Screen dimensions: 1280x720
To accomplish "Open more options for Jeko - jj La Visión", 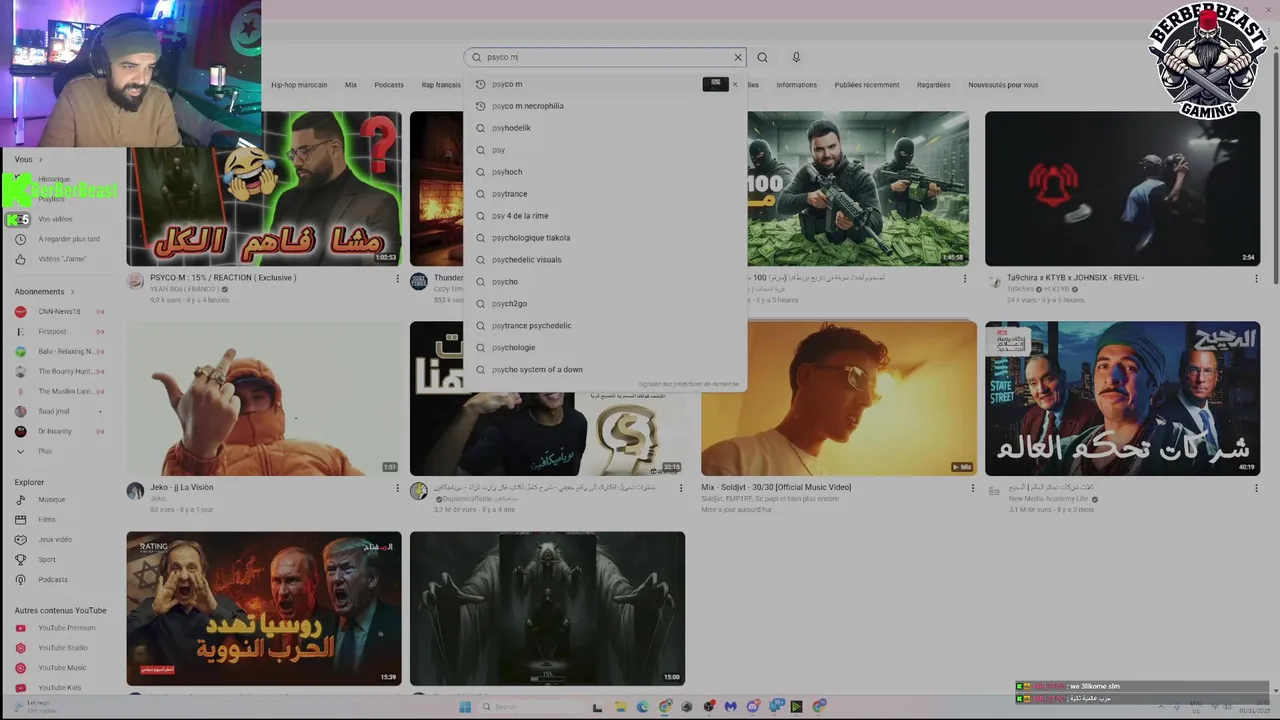I will point(397,489).
